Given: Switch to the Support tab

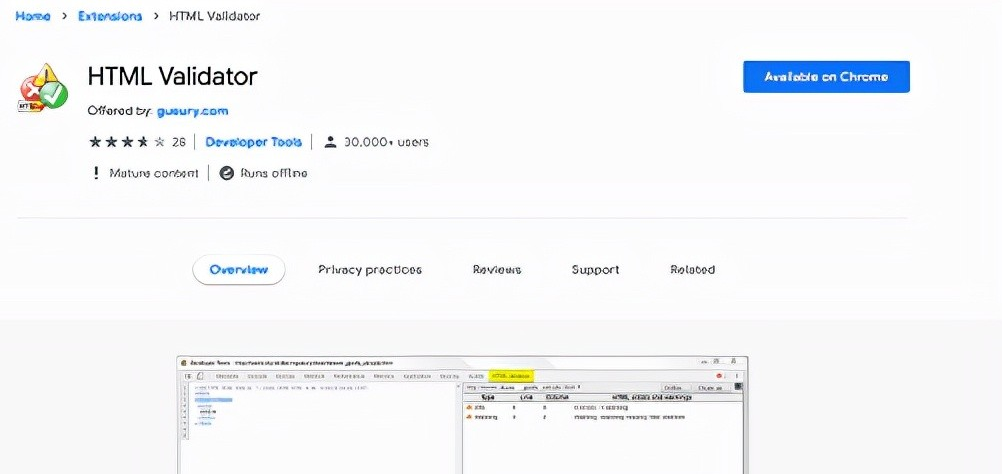Looking at the screenshot, I should (596, 270).
